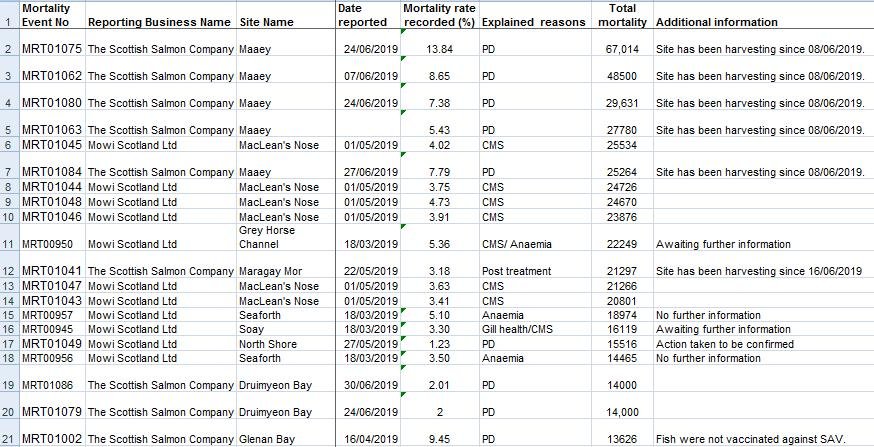Image resolution: width=874 pixels, height=447 pixels.
Task: Select cell containing MRT01048
Action: pos(52,202)
